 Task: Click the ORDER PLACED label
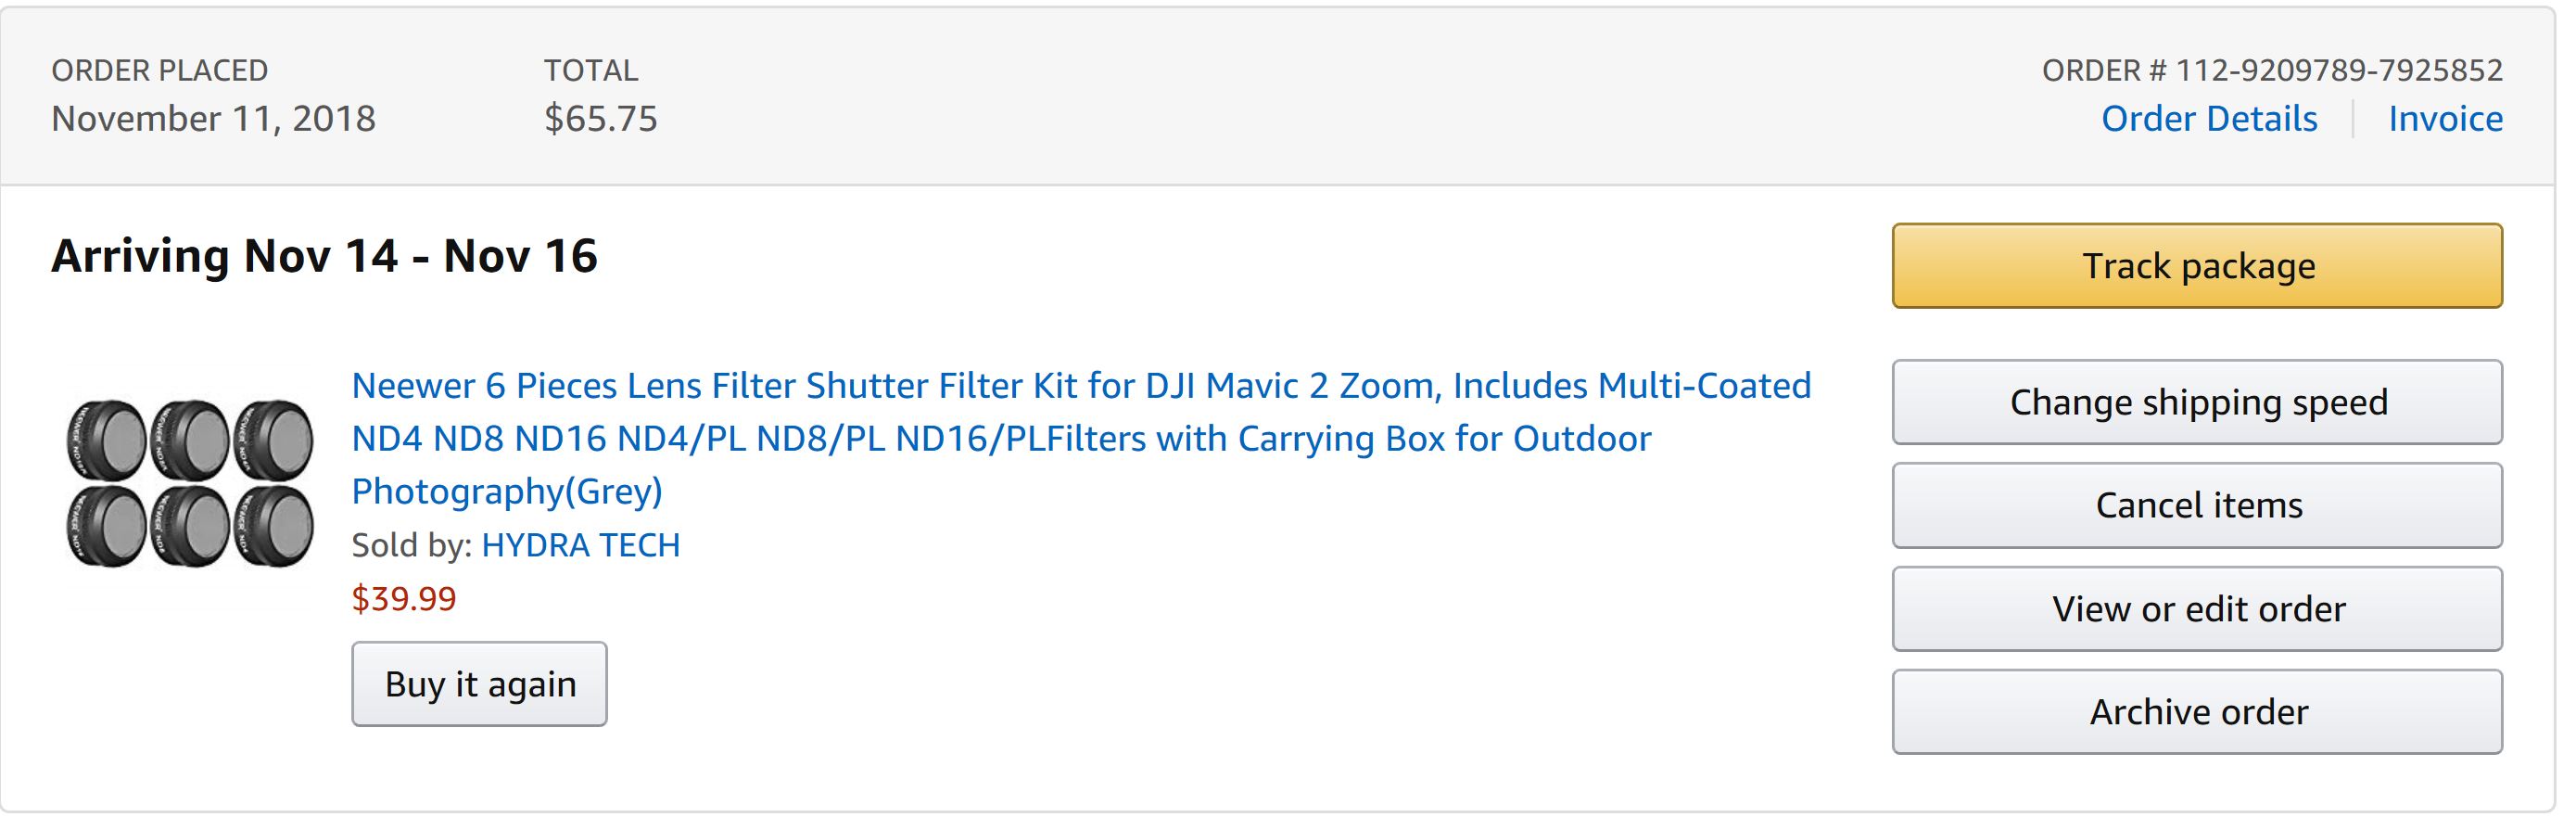click(x=160, y=70)
